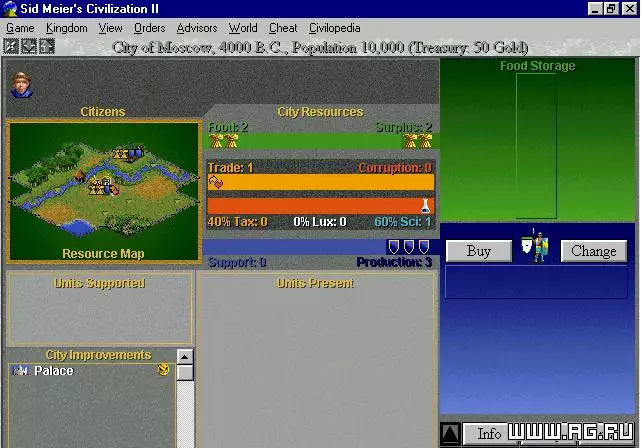Click the 'Trade: 1' label
Viewport: 641px width, 448px height.
[231, 168]
